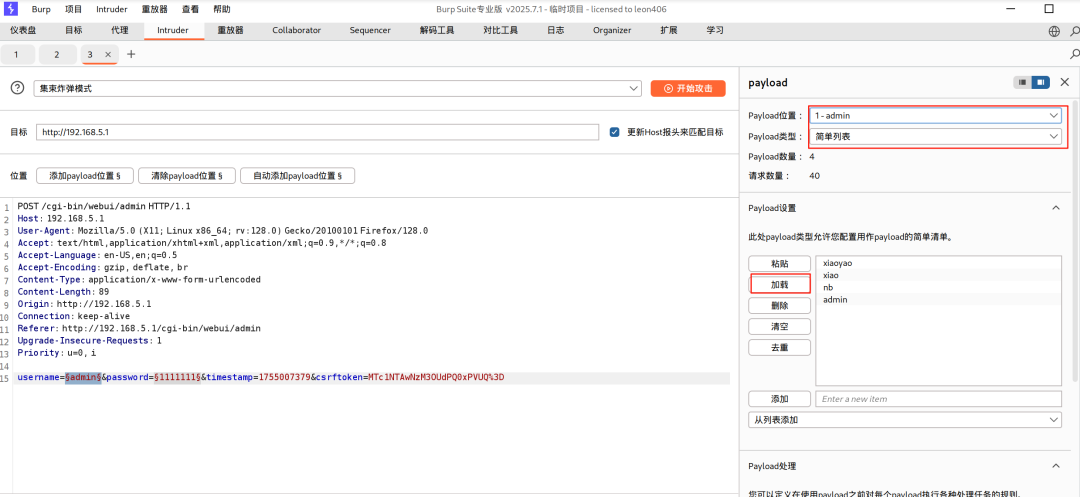
Task: Click the 添加 add item button
Action: (x=779, y=399)
